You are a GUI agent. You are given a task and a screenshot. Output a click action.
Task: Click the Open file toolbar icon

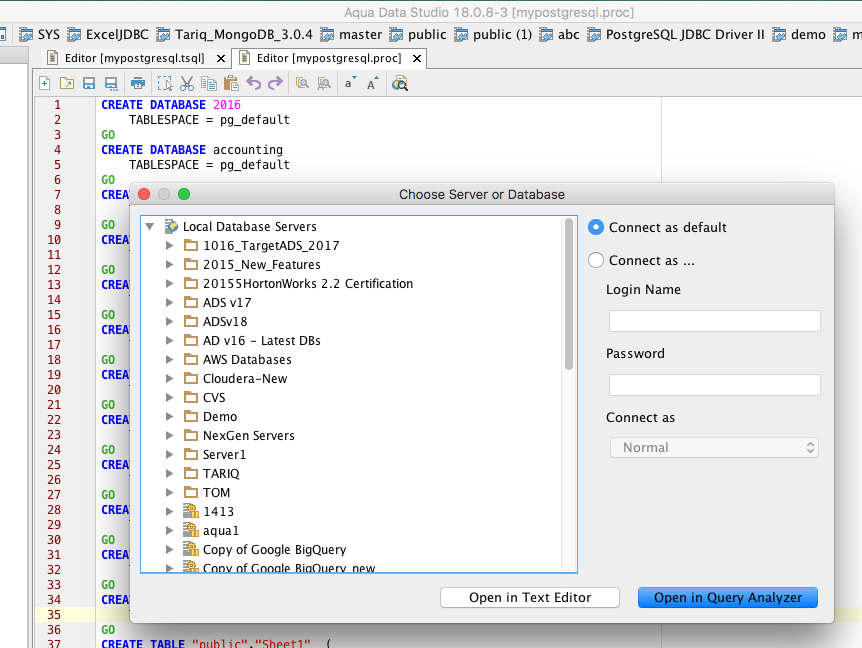click(x=67, y=84)
